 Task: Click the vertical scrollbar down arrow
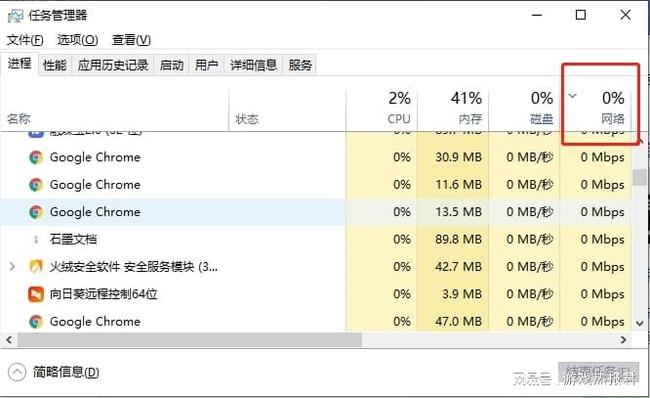click(x=640, y=323)
